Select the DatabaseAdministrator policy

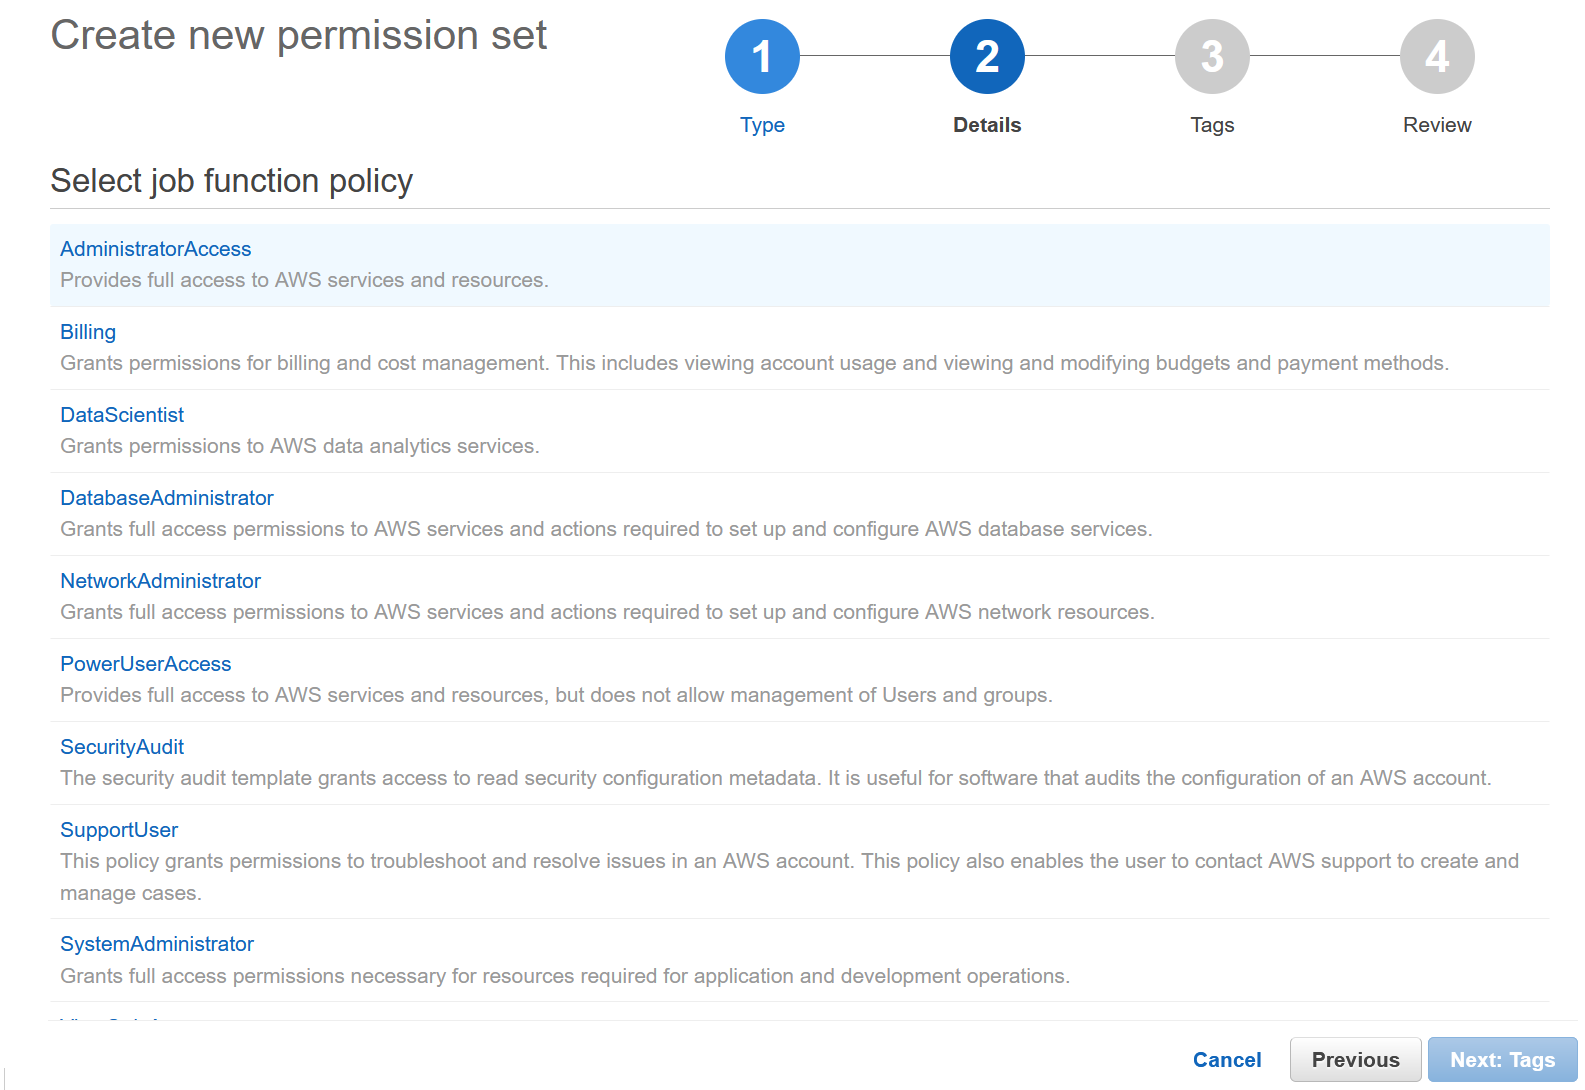(166, 498)
